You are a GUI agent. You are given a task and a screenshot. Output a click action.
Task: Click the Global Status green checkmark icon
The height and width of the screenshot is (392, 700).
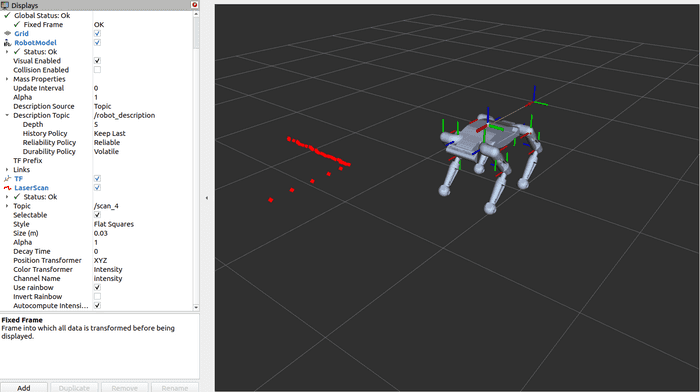click(x=7, y=15)
